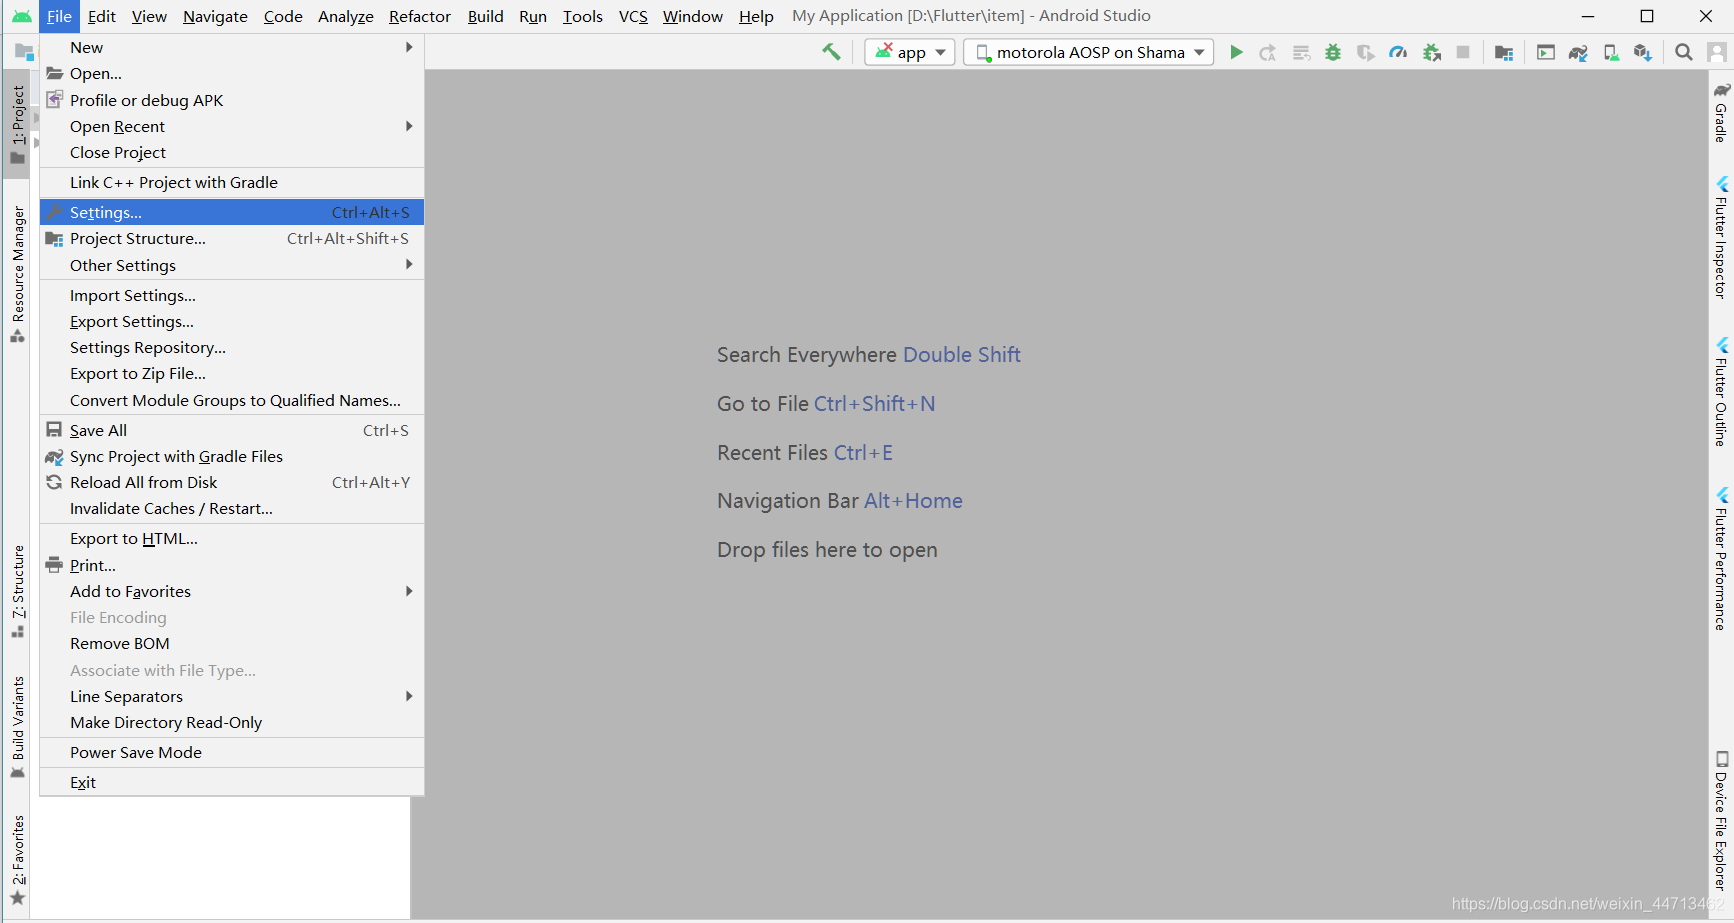Select Link C++ Project with Gradle
Image resolution: width=1734 pixels, height=923 pixels.
click(232, 182)
